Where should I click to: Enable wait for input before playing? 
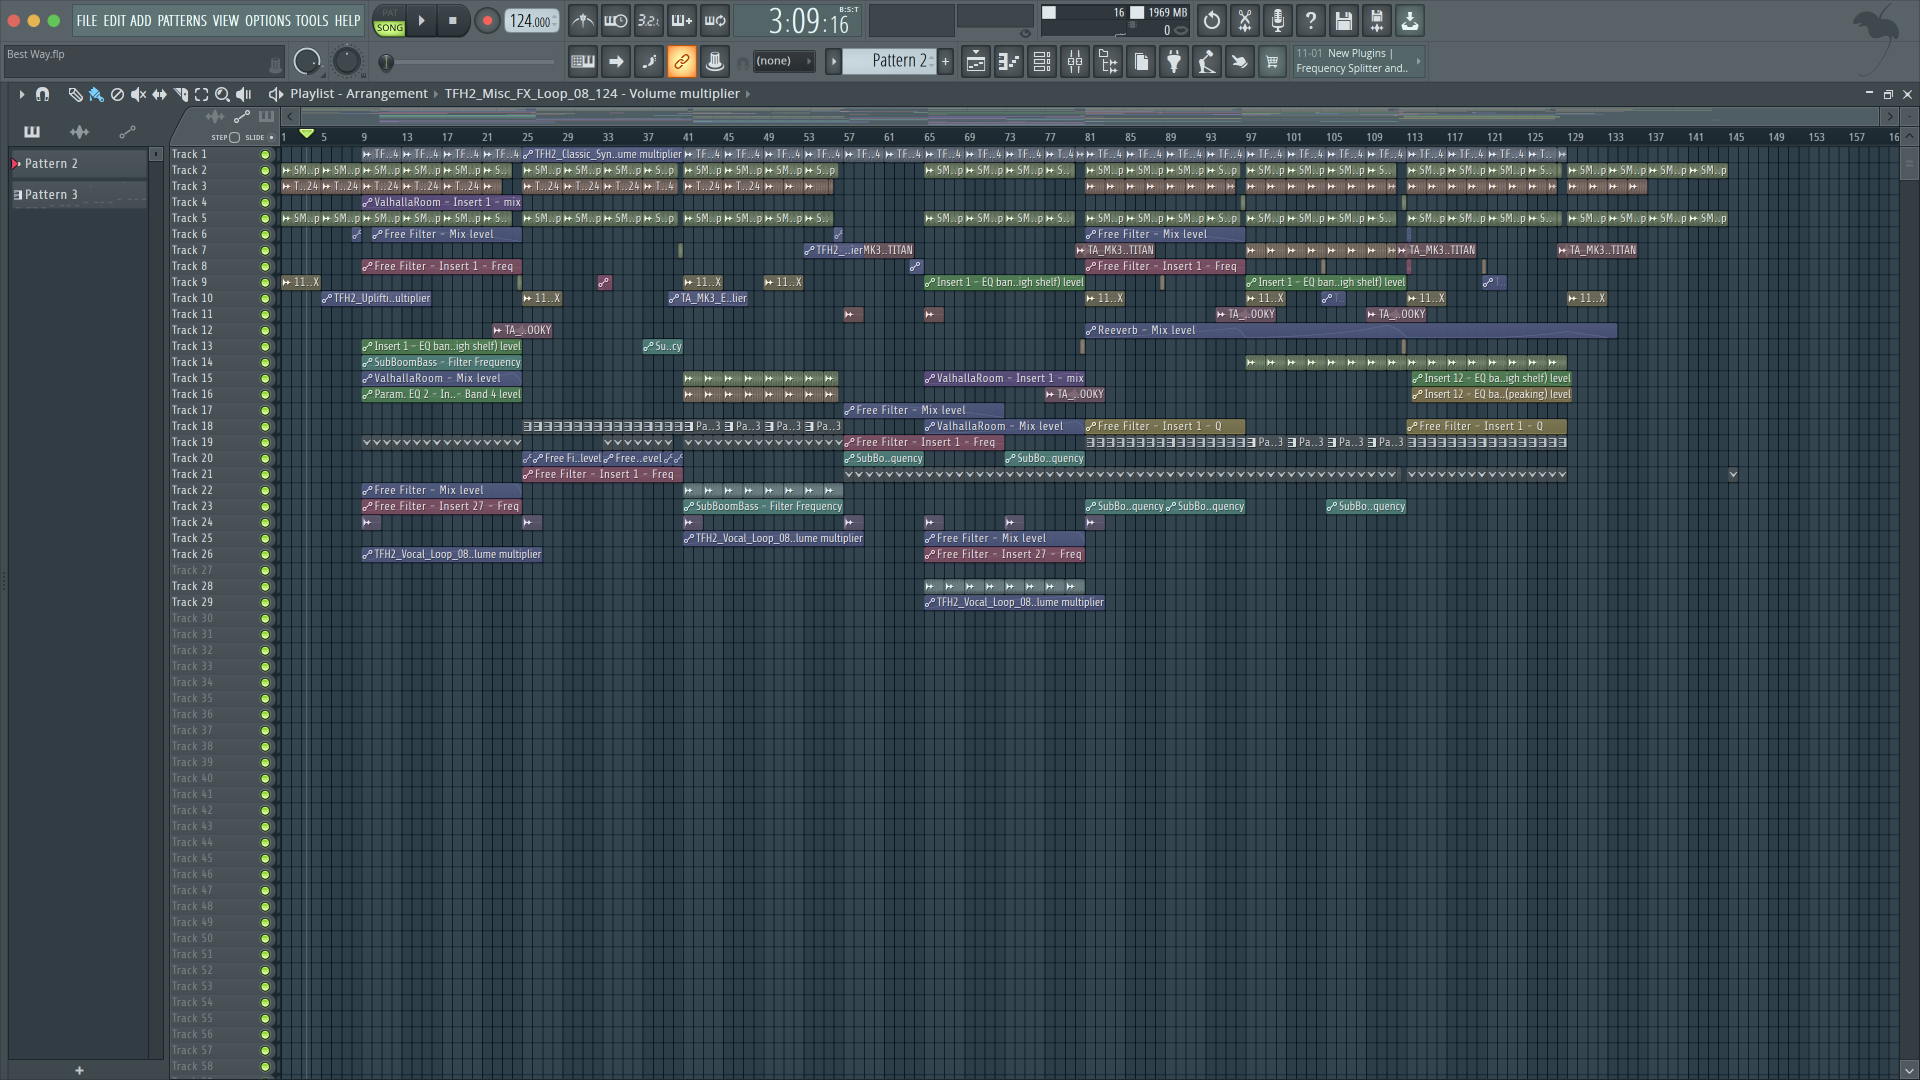[x=616, y=20]
